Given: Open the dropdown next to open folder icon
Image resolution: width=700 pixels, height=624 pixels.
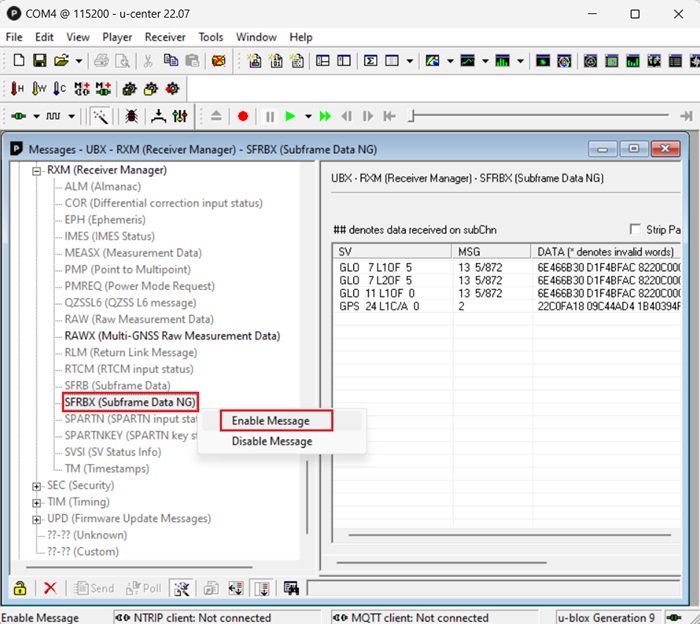Looking at the screenshot, I should click(79, 62).
